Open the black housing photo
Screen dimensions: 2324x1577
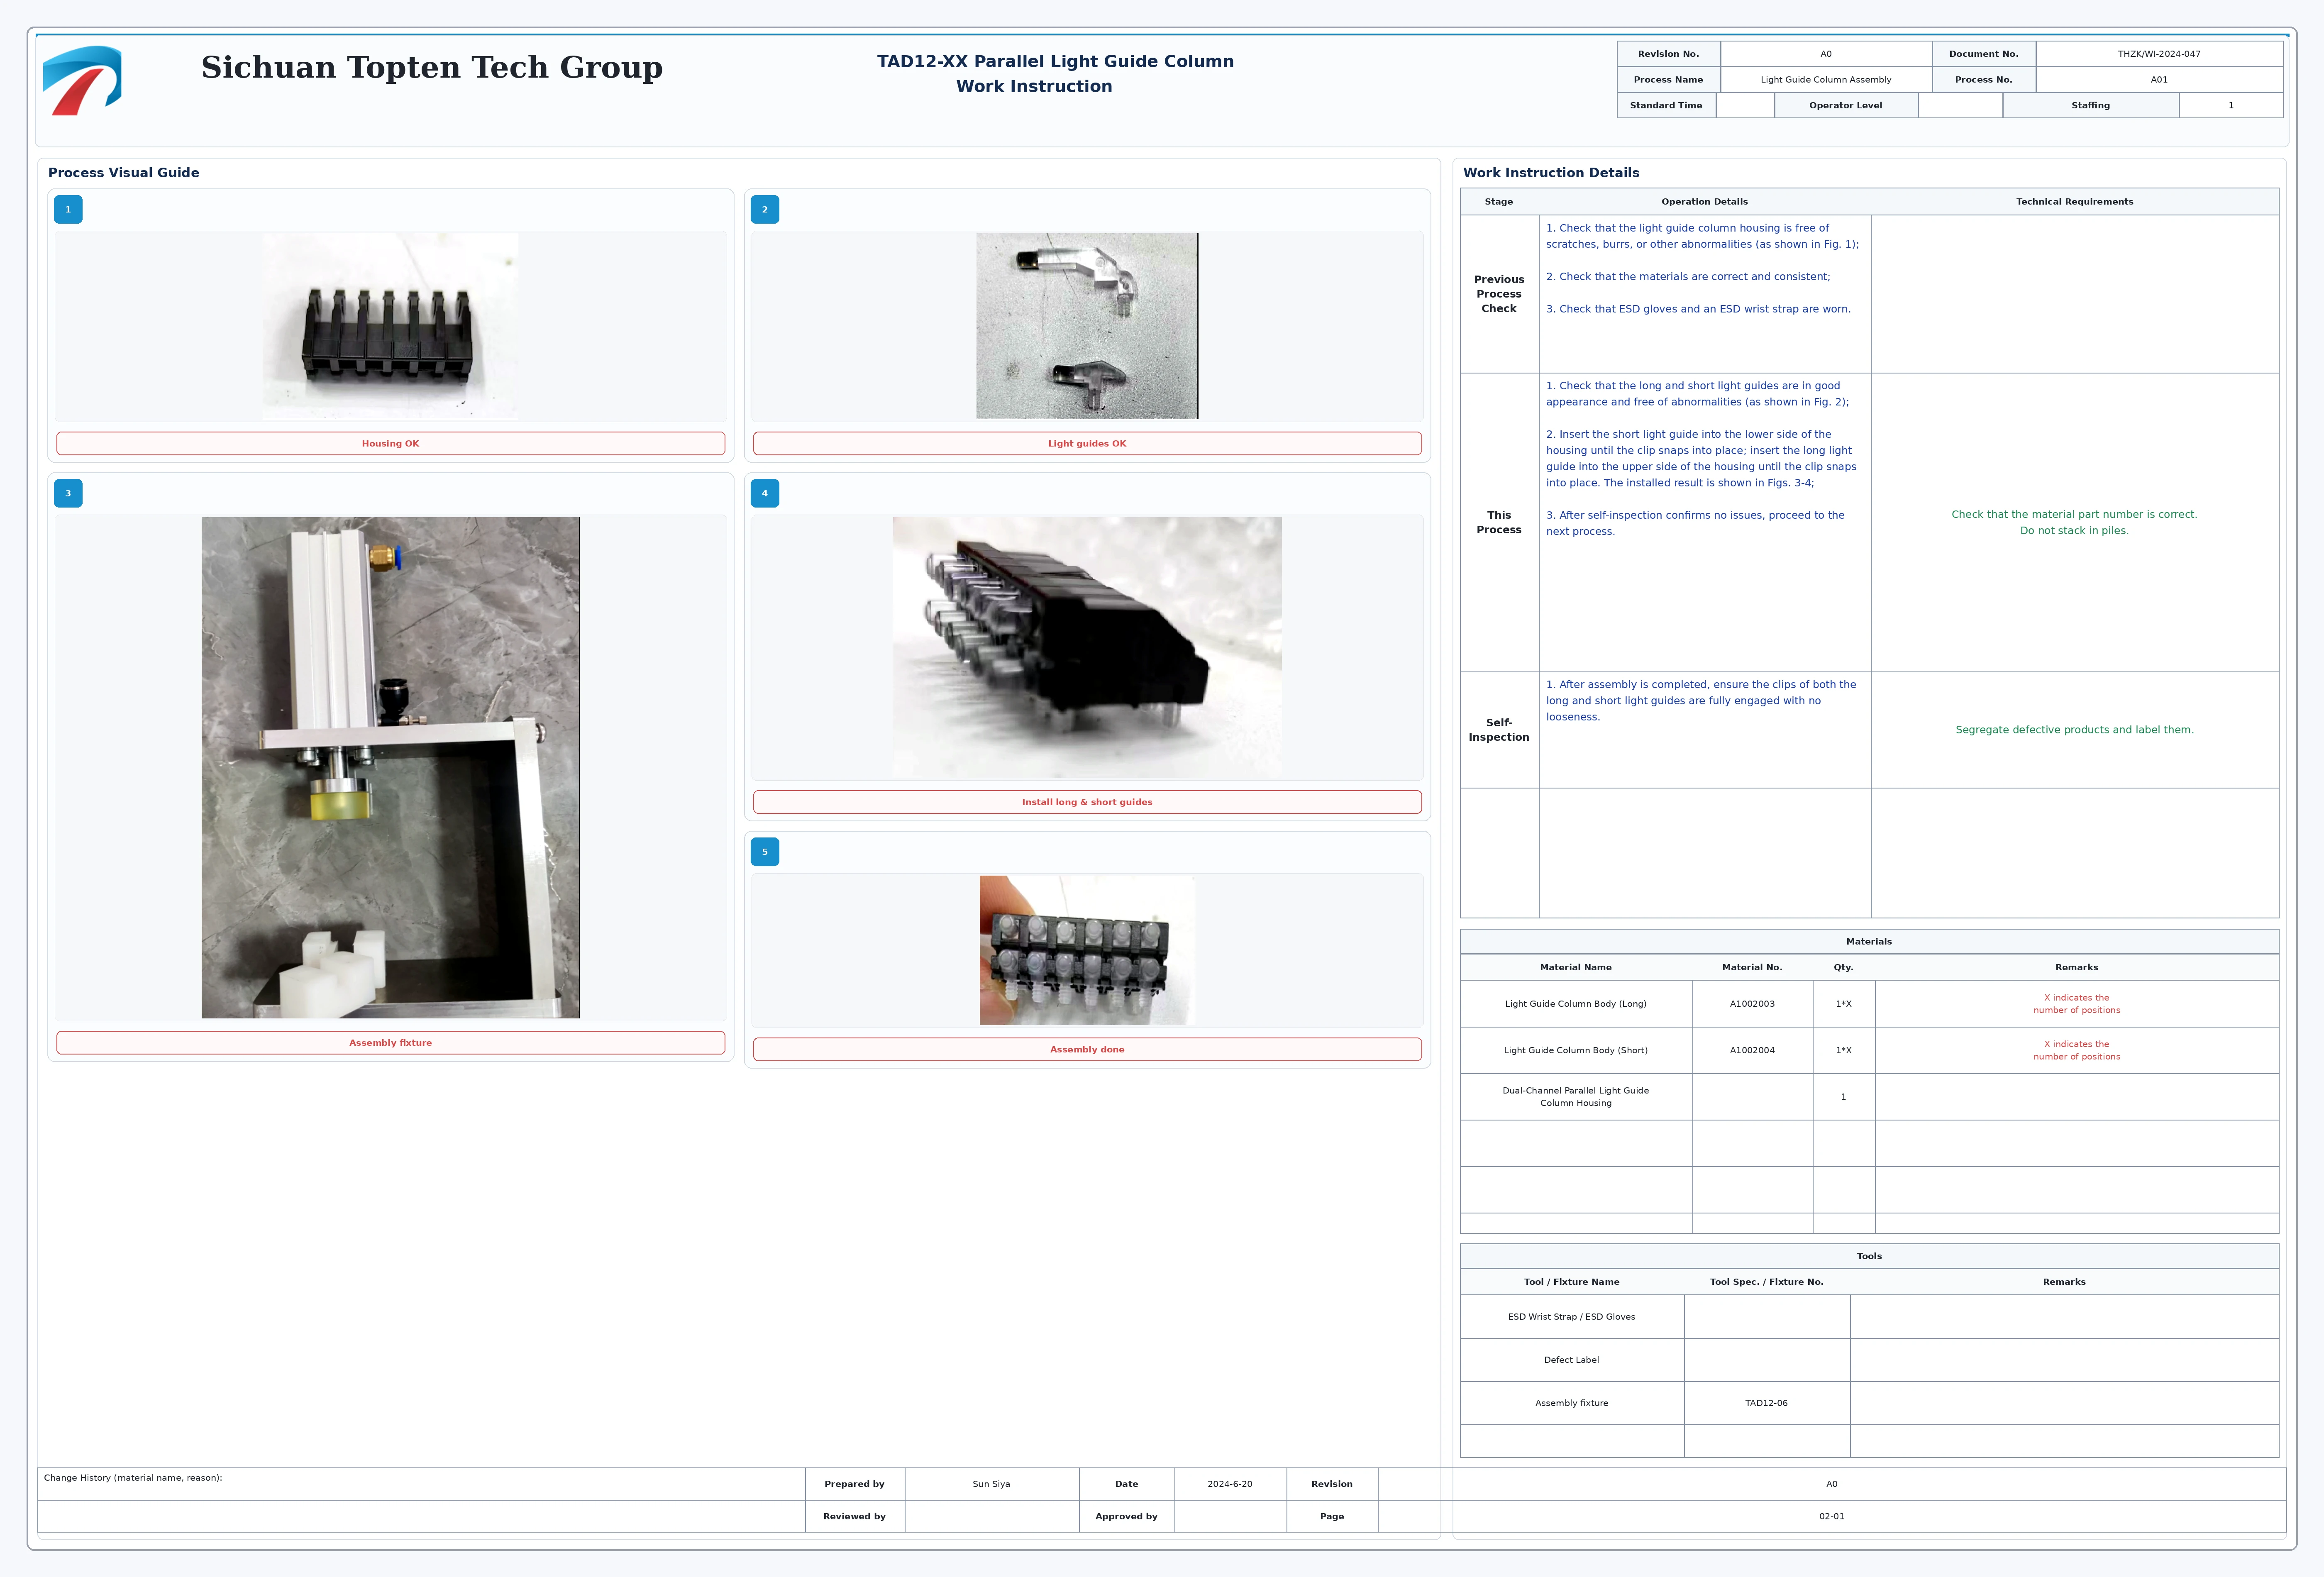[390, 326]
